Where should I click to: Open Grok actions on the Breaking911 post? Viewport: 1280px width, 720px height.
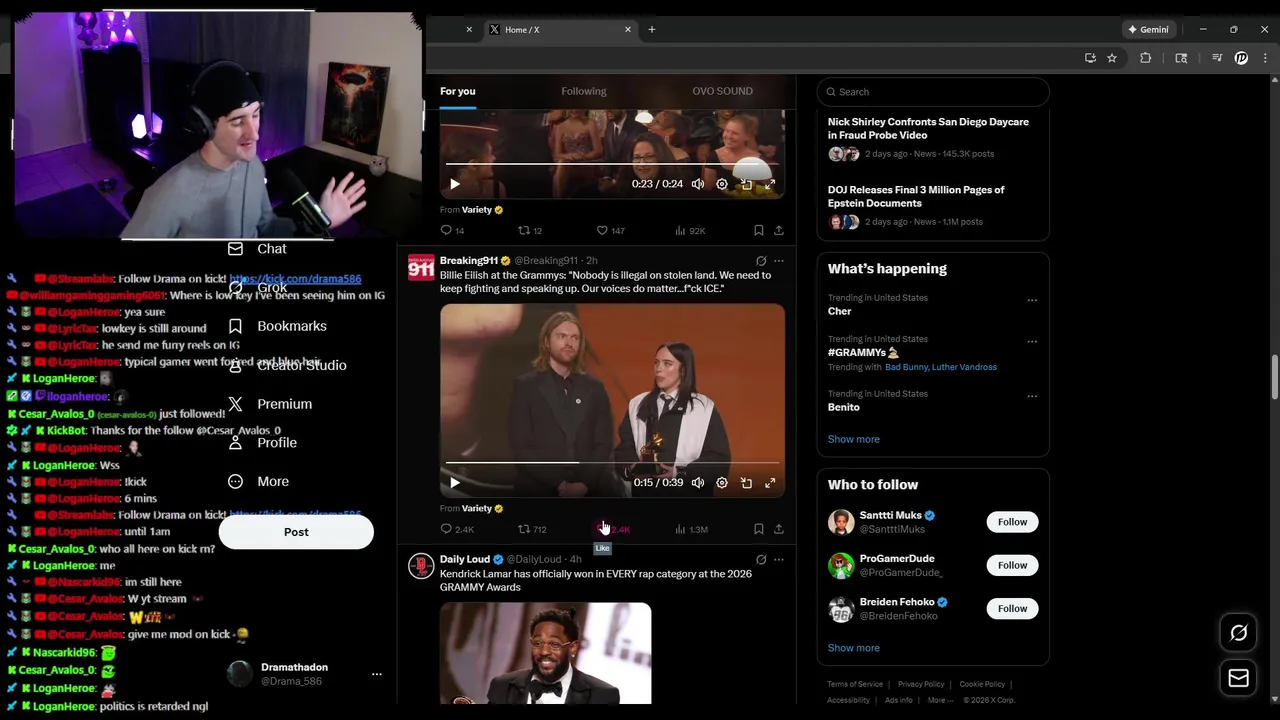tap(761, 261)
